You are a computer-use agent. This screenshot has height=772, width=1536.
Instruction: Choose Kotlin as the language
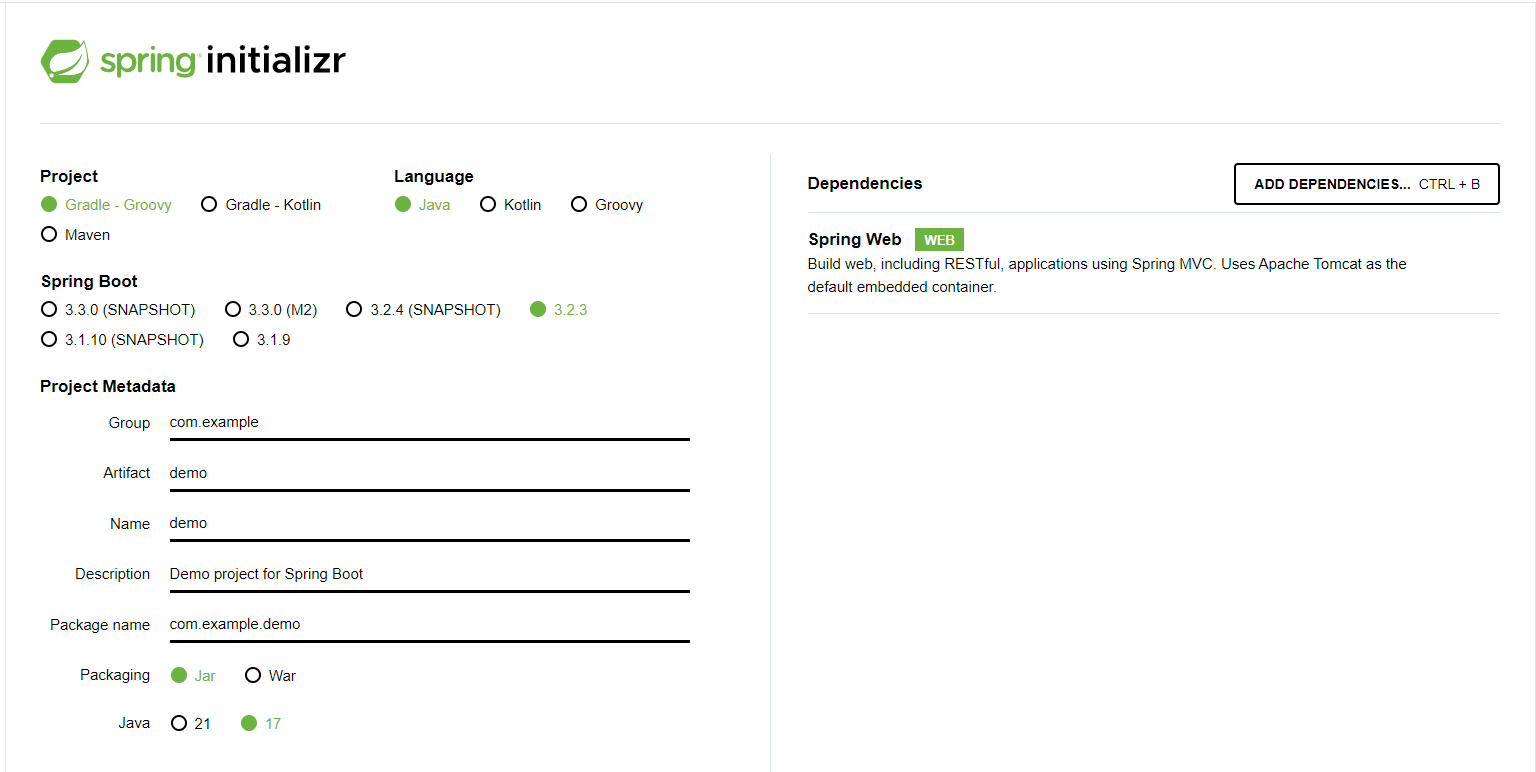point(488,204)
